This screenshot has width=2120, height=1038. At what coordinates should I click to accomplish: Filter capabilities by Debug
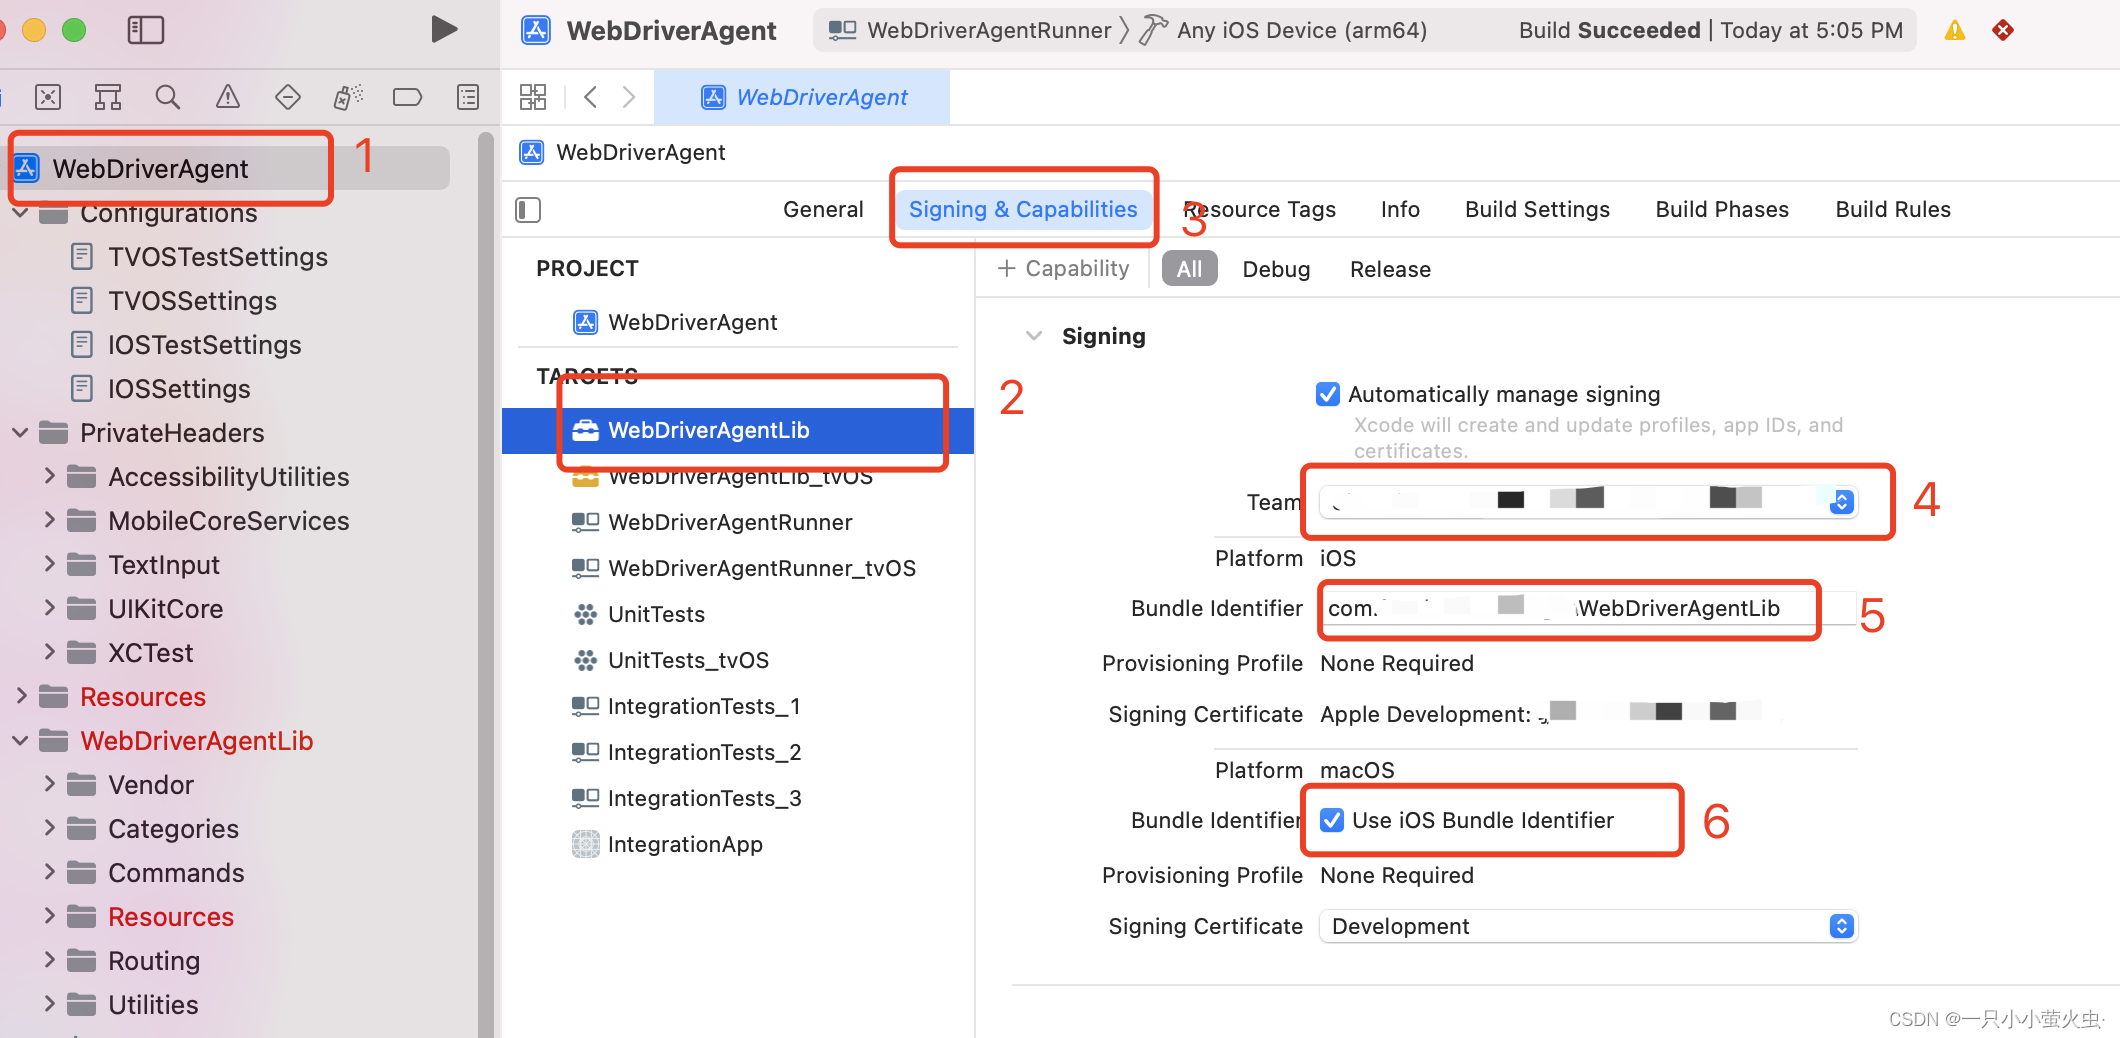pyautogui.click(x=1276, y=269)
